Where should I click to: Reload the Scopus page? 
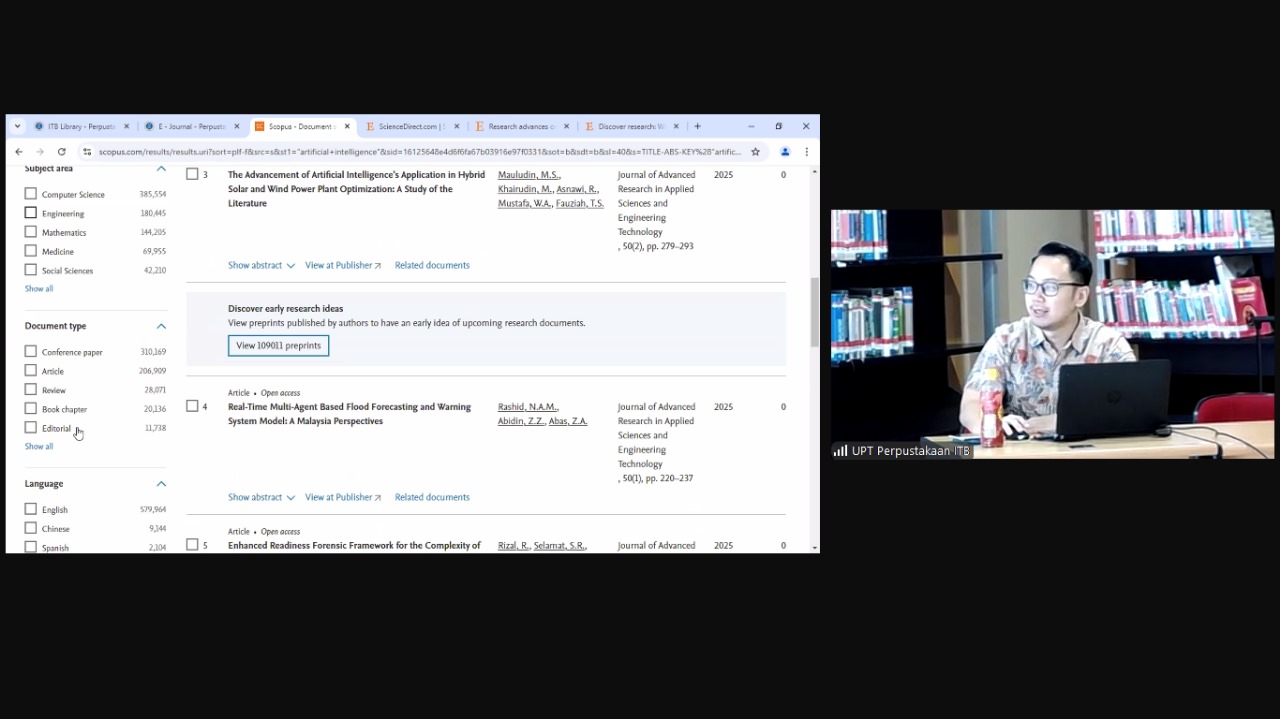[61, 152]
